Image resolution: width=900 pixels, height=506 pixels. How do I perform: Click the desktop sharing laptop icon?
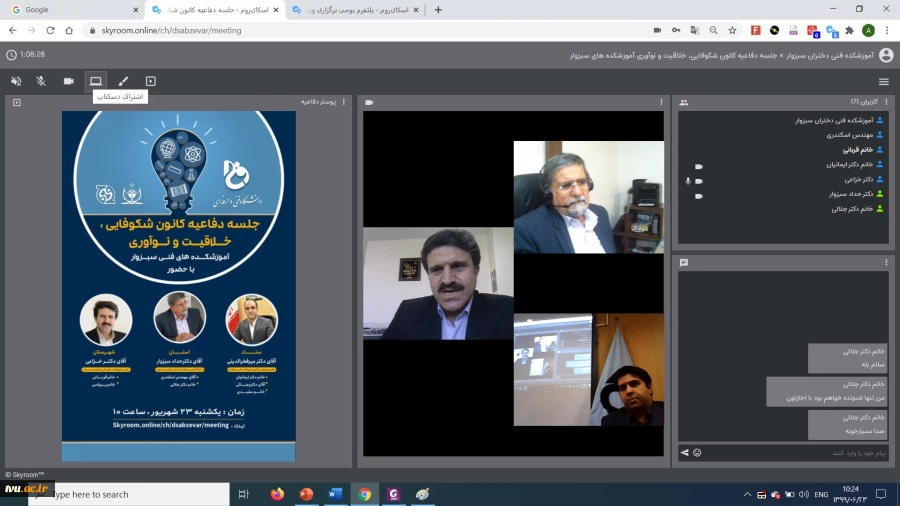[x=96, y=81]
